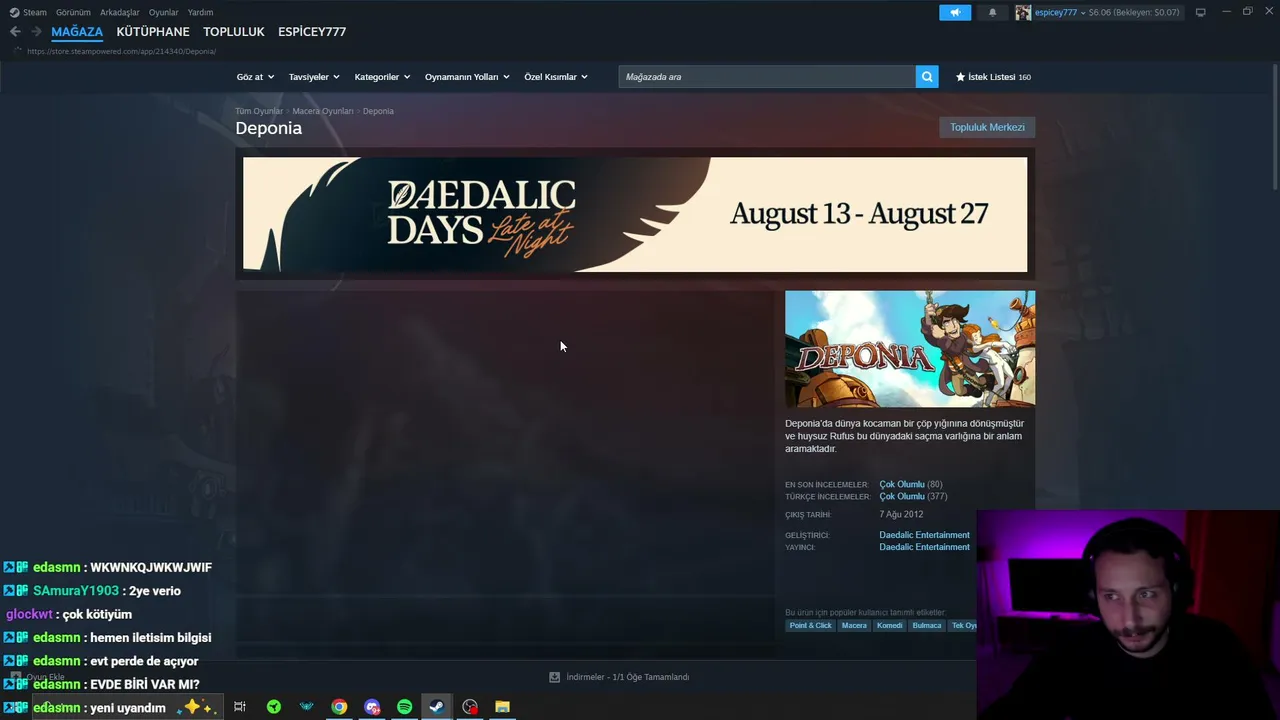Expand the Kategoriler dropdown
This screenshot has width=1280, height=720.
pyautogui.click(x=382, y=77)
